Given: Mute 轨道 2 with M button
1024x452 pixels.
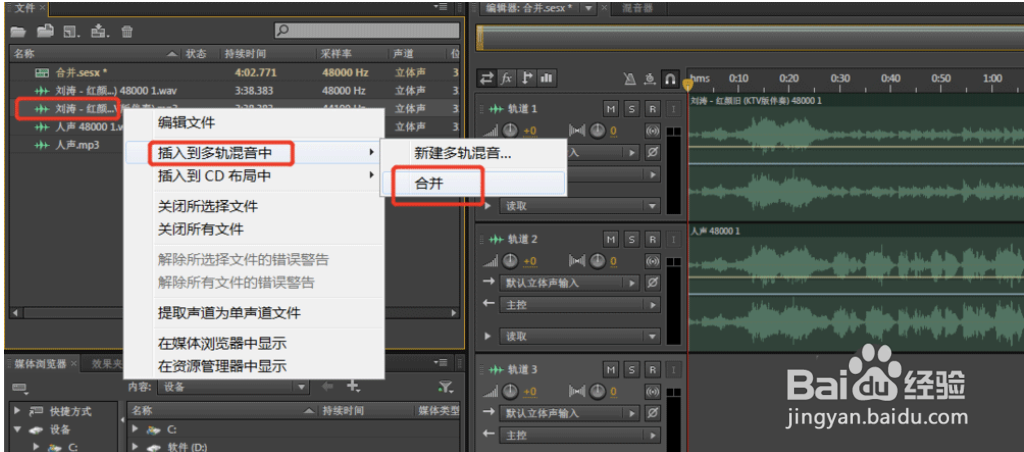Looking at the screenshot, I should point(611,239).
